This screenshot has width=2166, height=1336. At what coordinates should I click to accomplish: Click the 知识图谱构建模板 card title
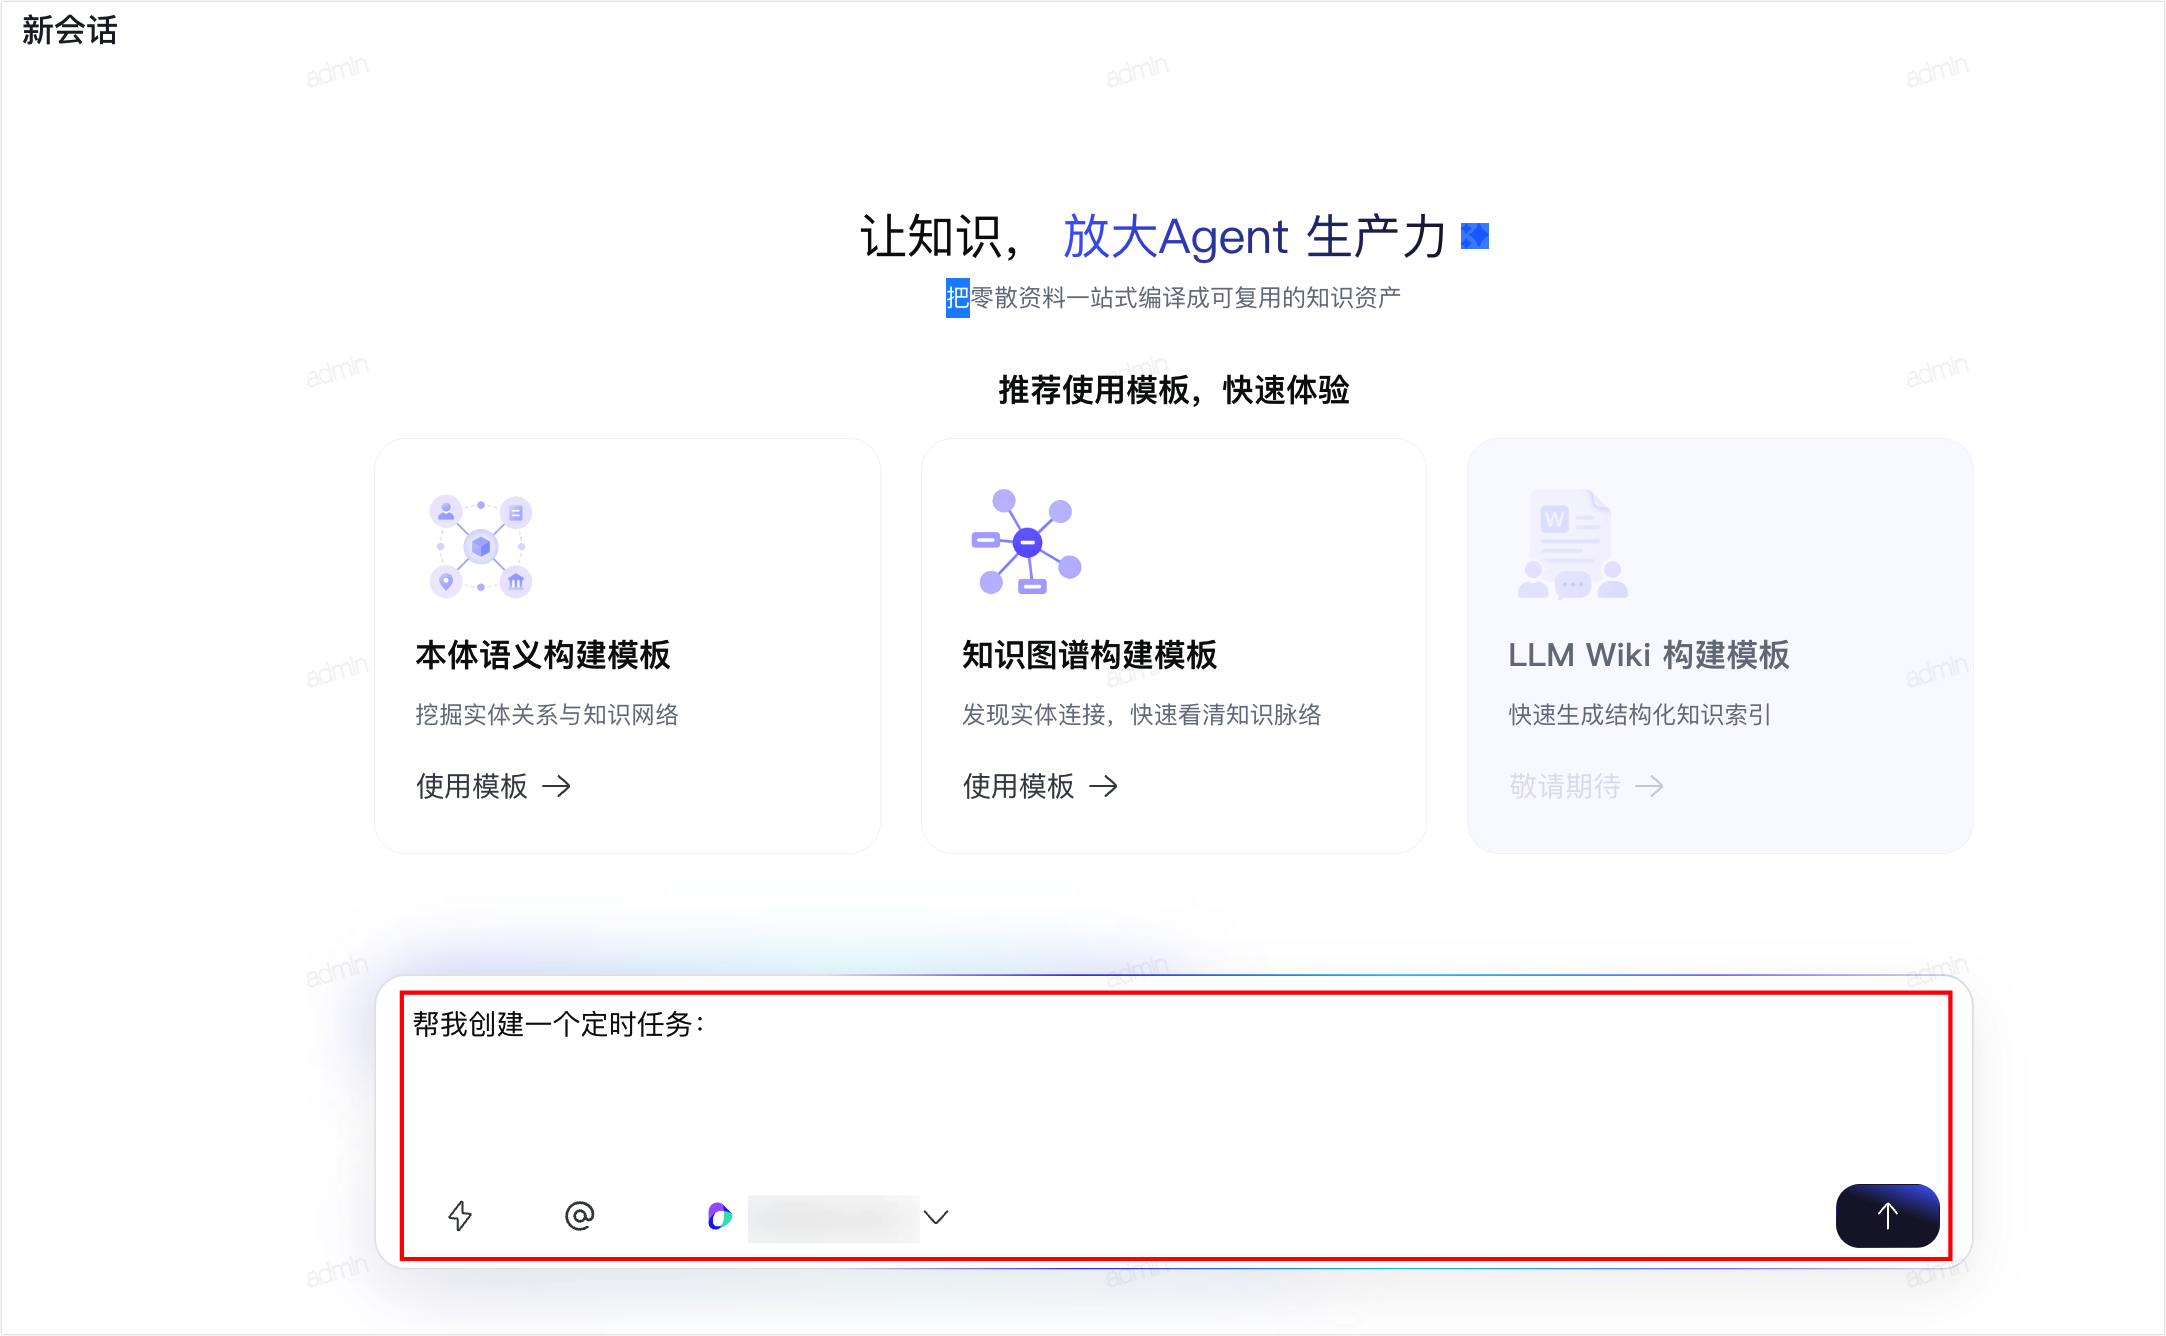pyautogui.click(x=1089, y=655)
